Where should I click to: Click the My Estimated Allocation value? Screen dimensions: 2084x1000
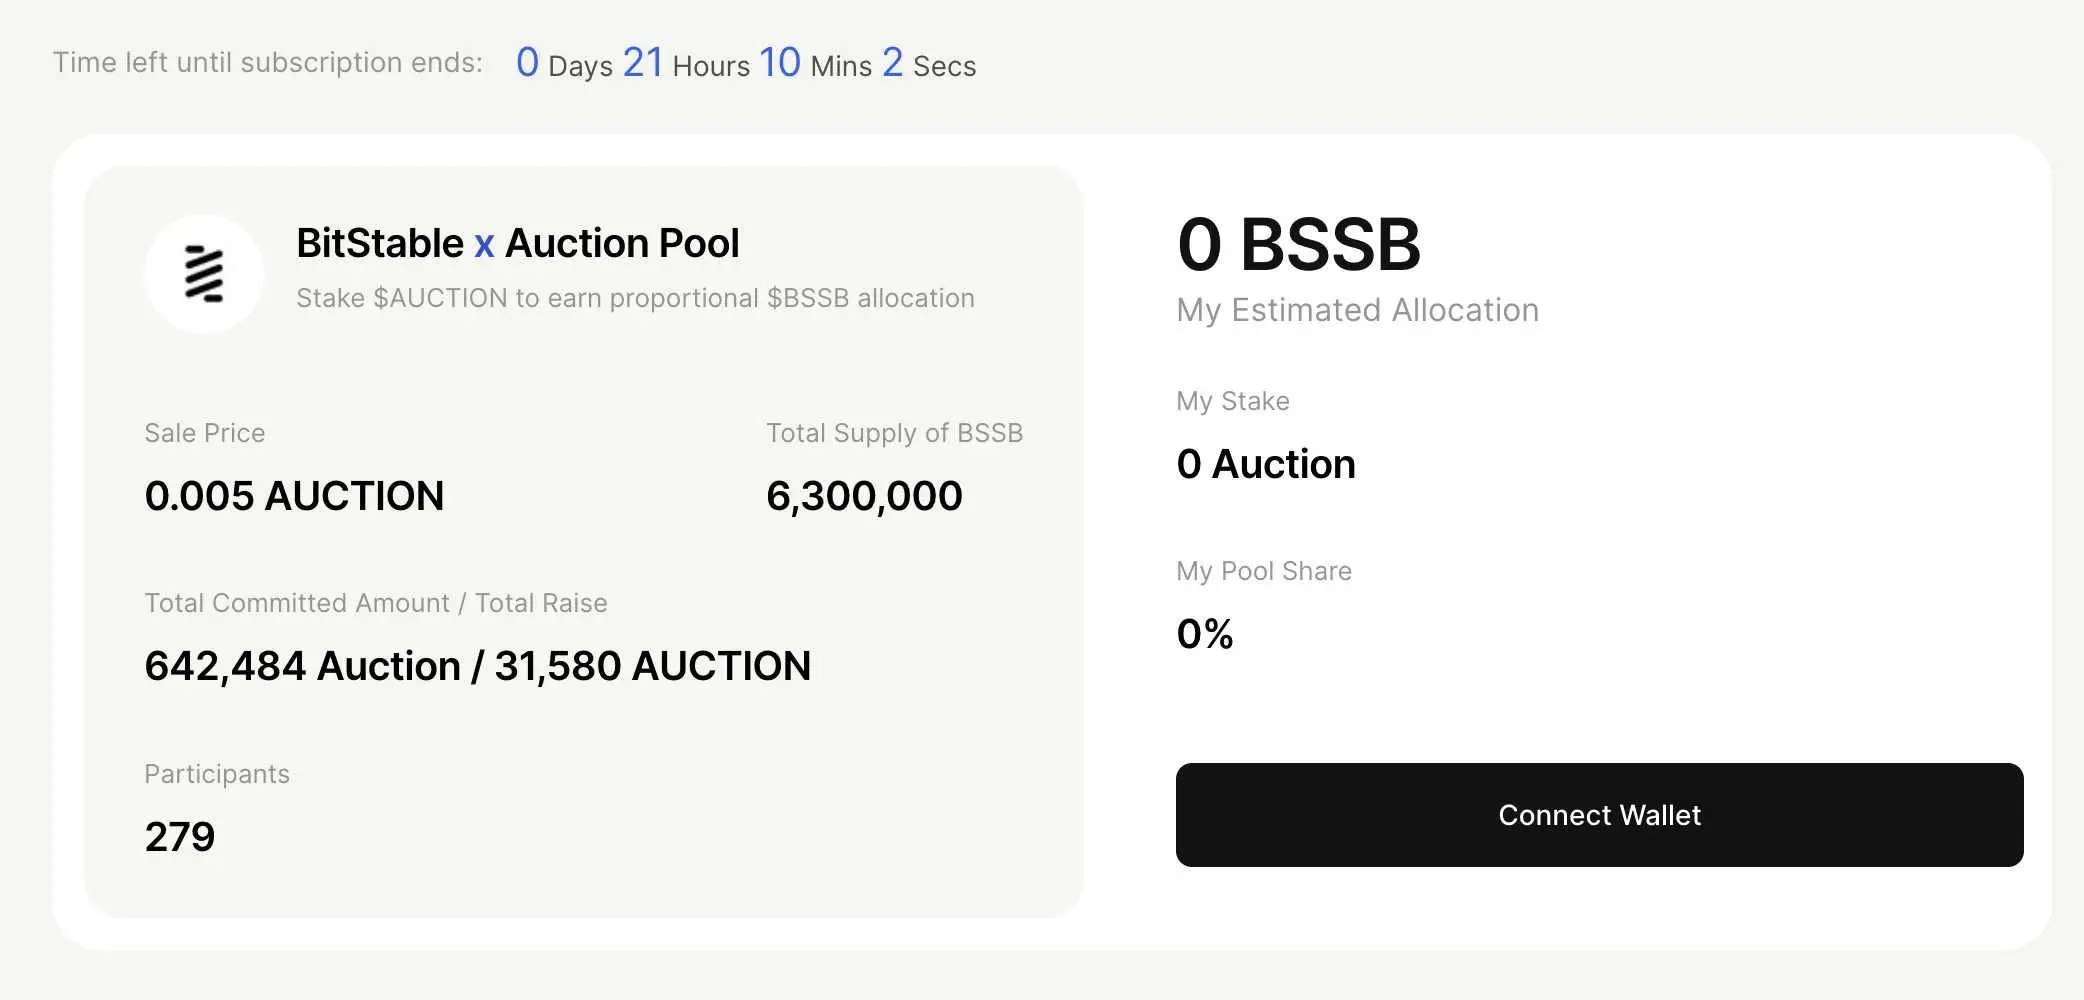pos(1357,310)
